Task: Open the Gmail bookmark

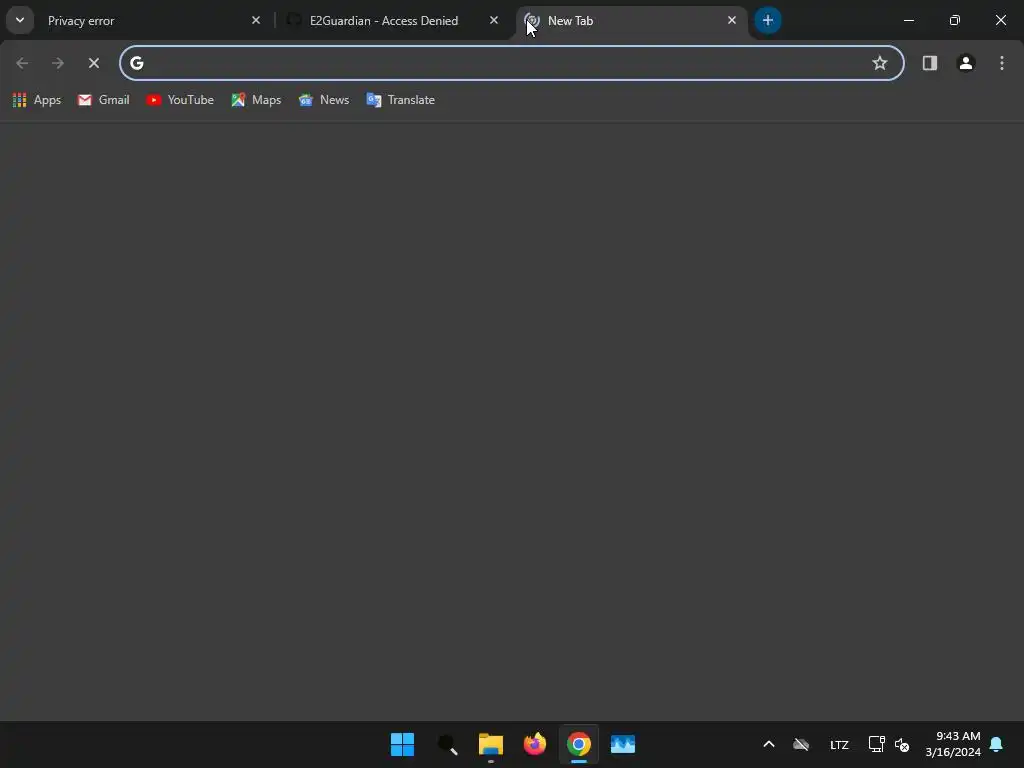Action: point(103,100)
